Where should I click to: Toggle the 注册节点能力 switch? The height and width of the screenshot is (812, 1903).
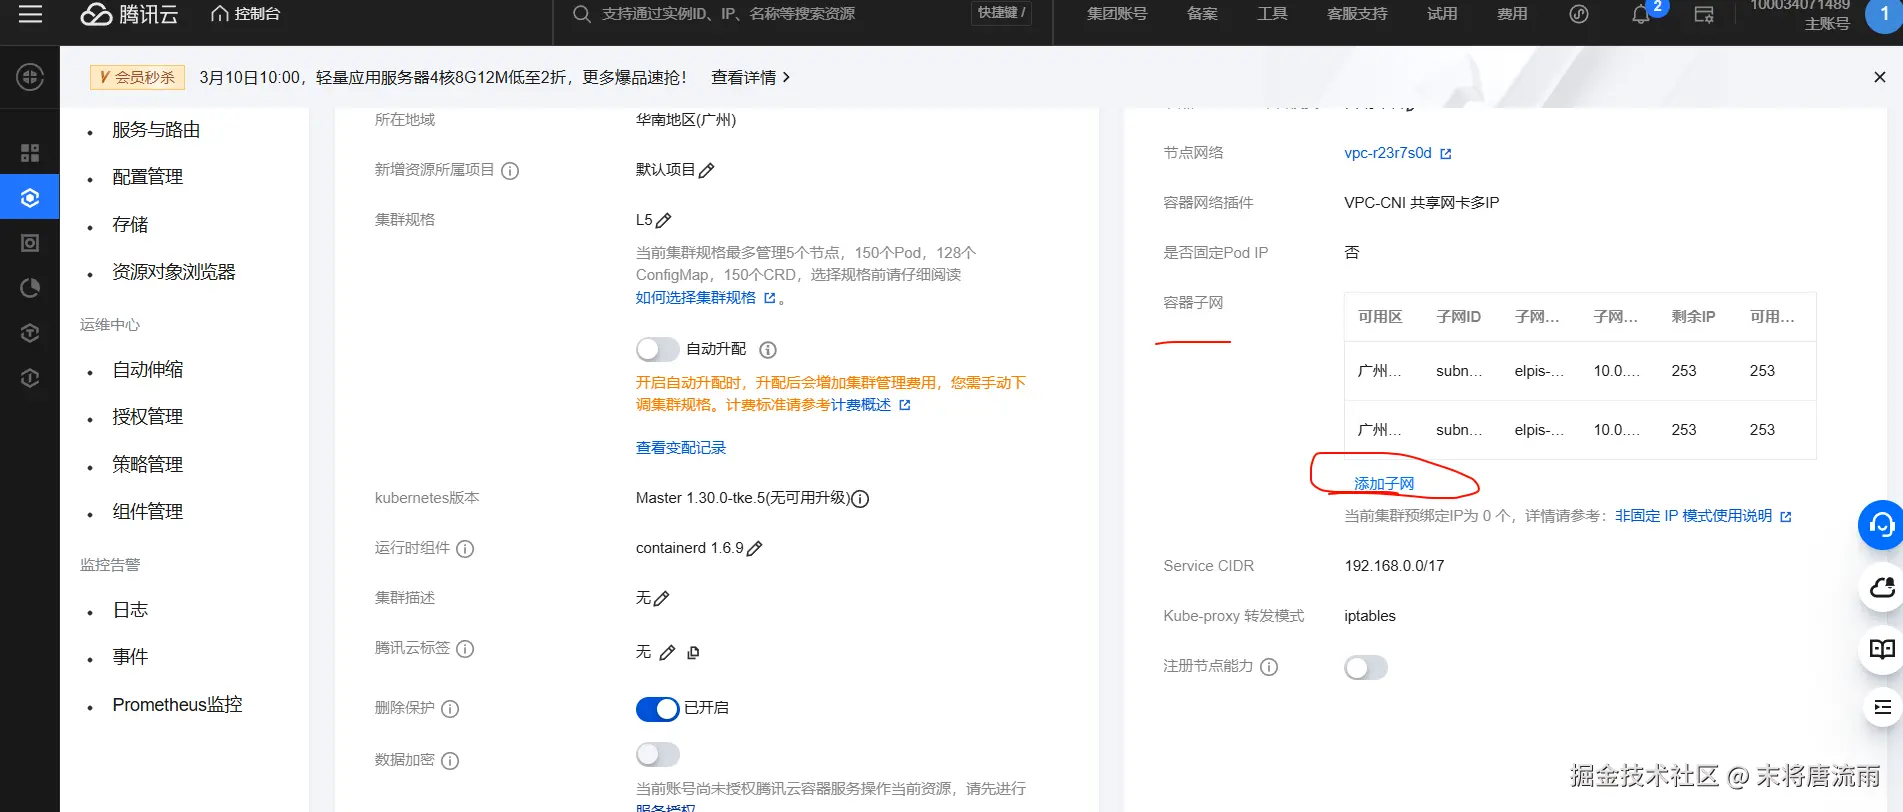(1365, 667)
